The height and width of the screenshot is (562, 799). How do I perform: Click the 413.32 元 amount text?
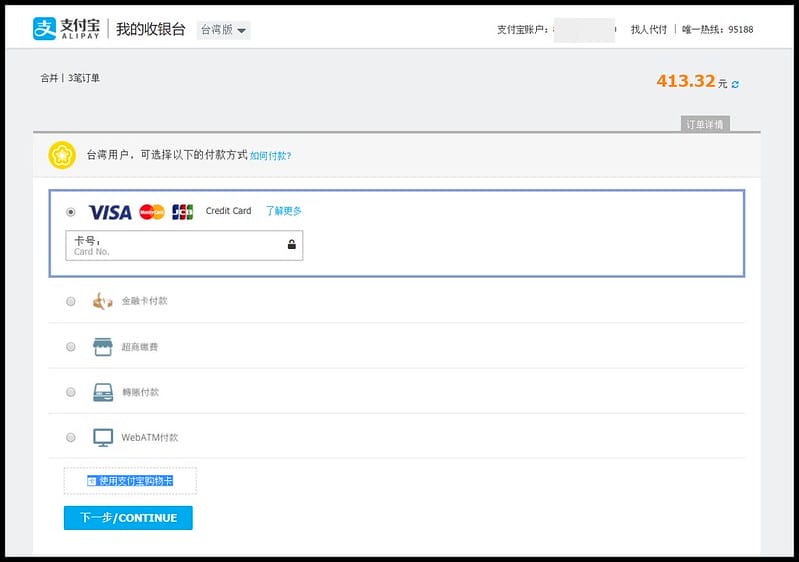[692, 82]
